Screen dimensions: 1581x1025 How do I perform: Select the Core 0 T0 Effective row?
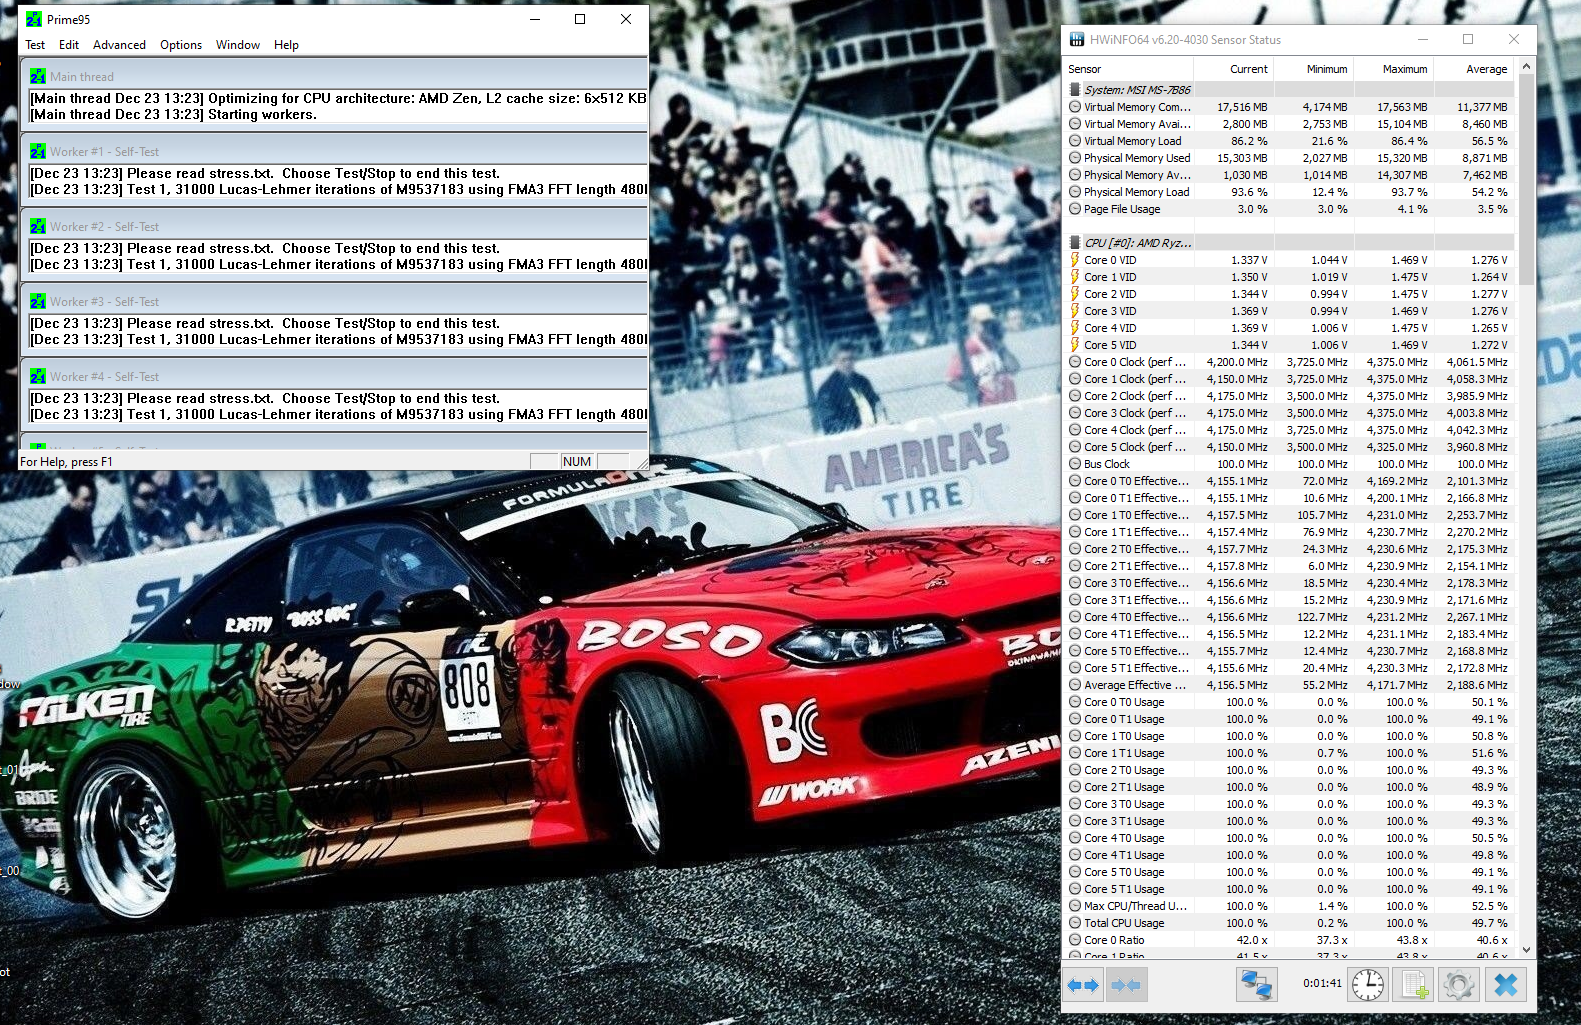click(x=1289, y=481)
